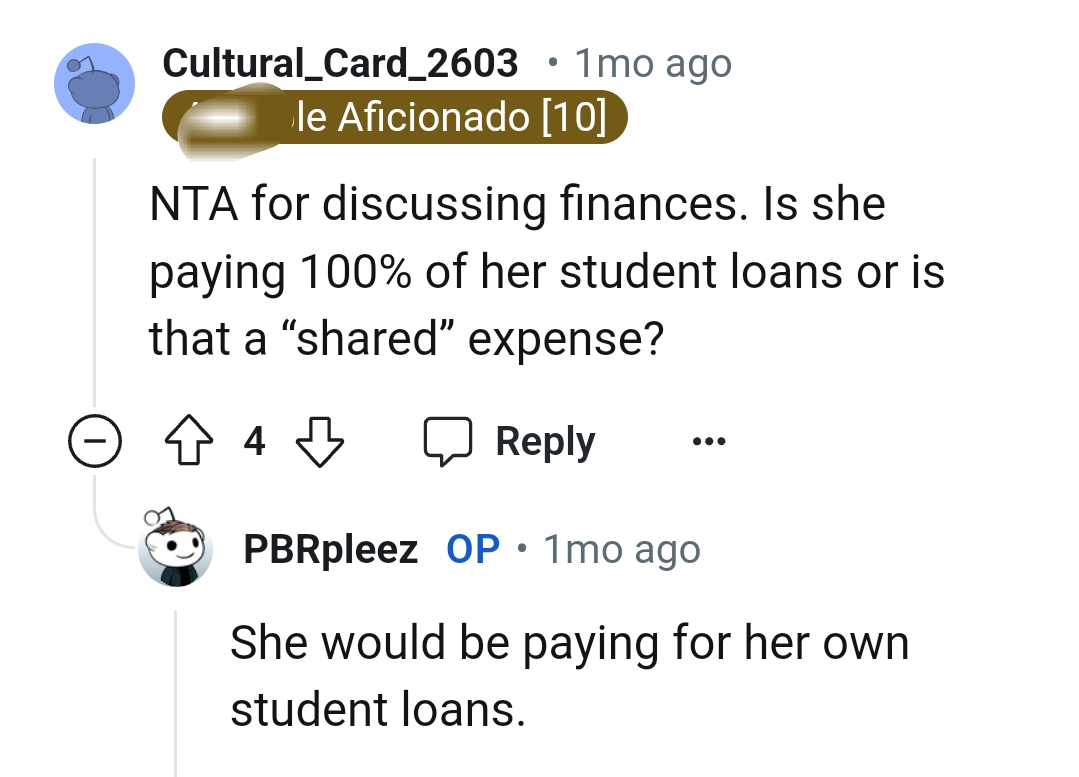Expand the thread line under the avatar

tap(95, 280)
